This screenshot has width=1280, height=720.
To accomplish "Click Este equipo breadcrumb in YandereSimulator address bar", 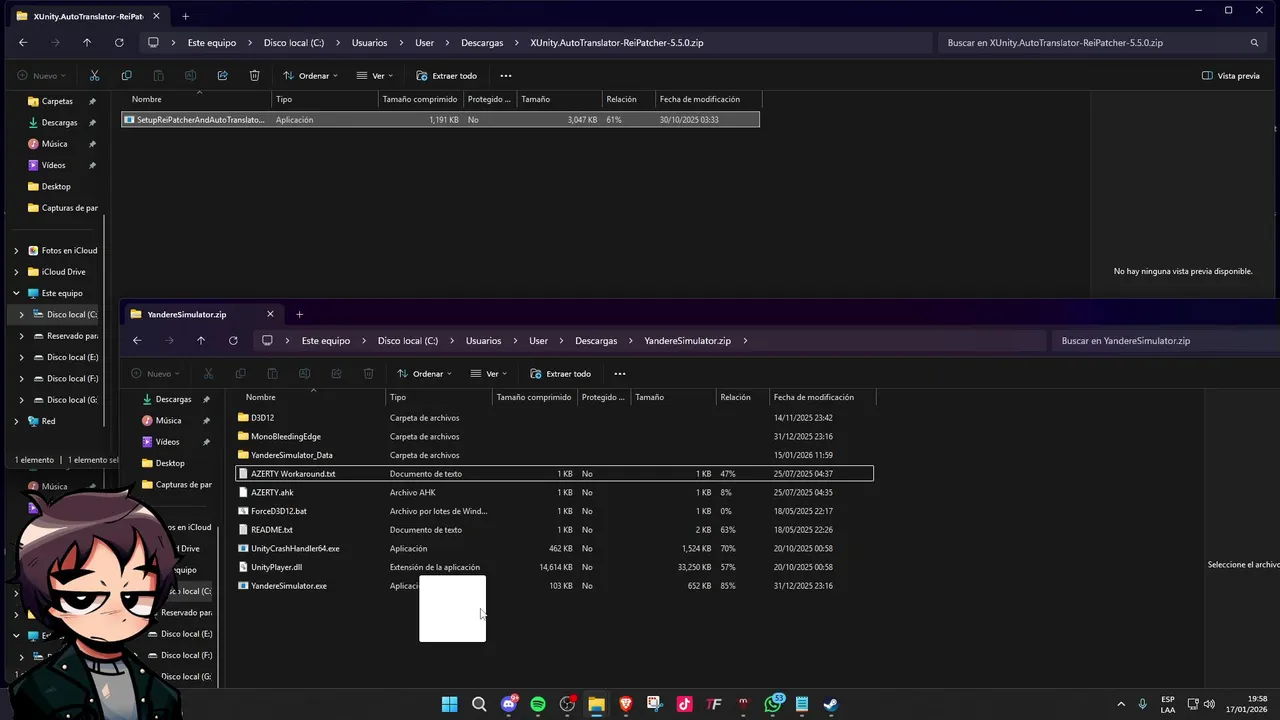I will pyautogui.click(x=326, y=341).
